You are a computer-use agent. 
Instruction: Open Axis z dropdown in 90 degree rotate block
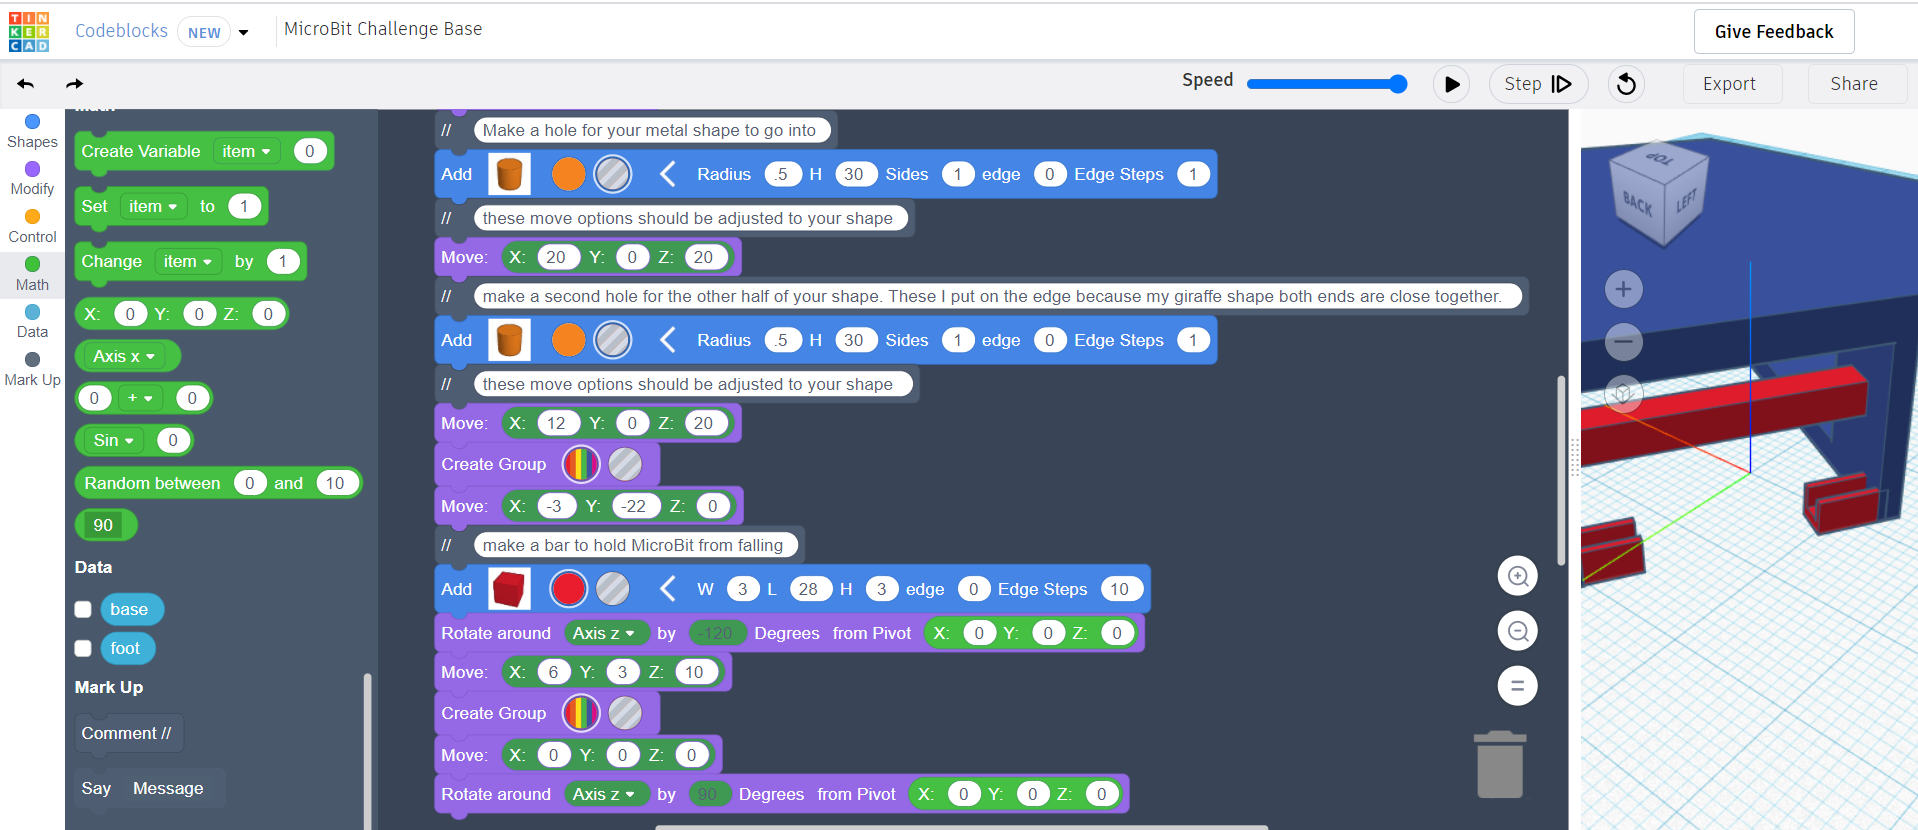click(604, 794)
